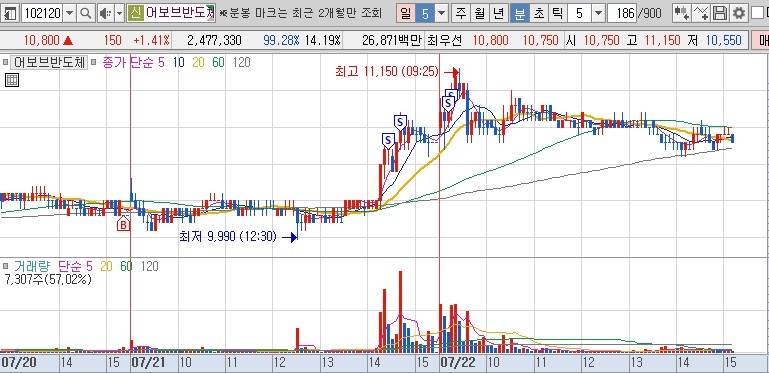Viewport: 769px width, 373px height.
Task: Select 분 minute chart period
Action: pyautogui.click(x=519, y=13)
